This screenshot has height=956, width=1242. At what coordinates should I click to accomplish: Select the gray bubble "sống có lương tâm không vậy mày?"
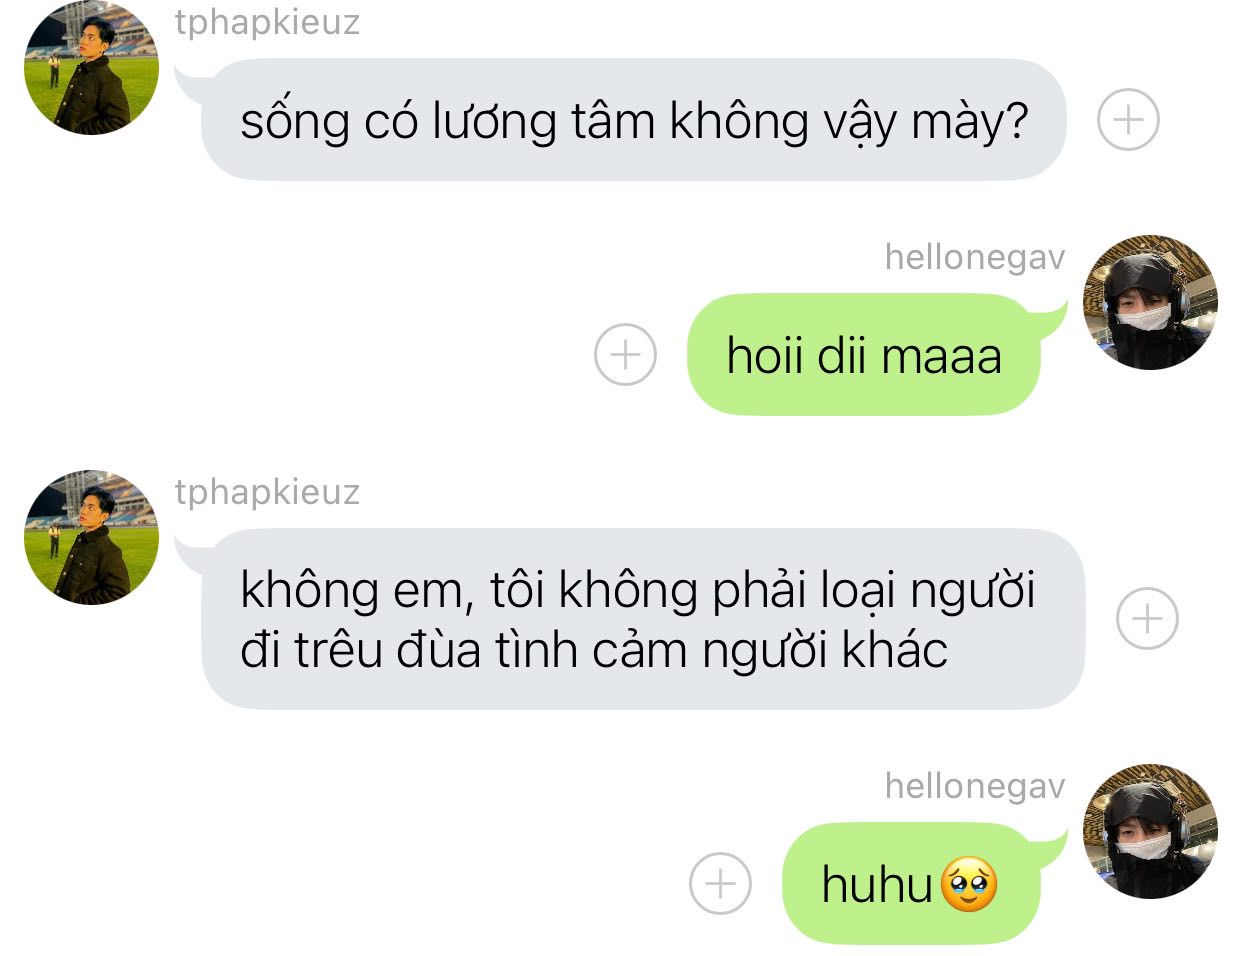point(634,120)
